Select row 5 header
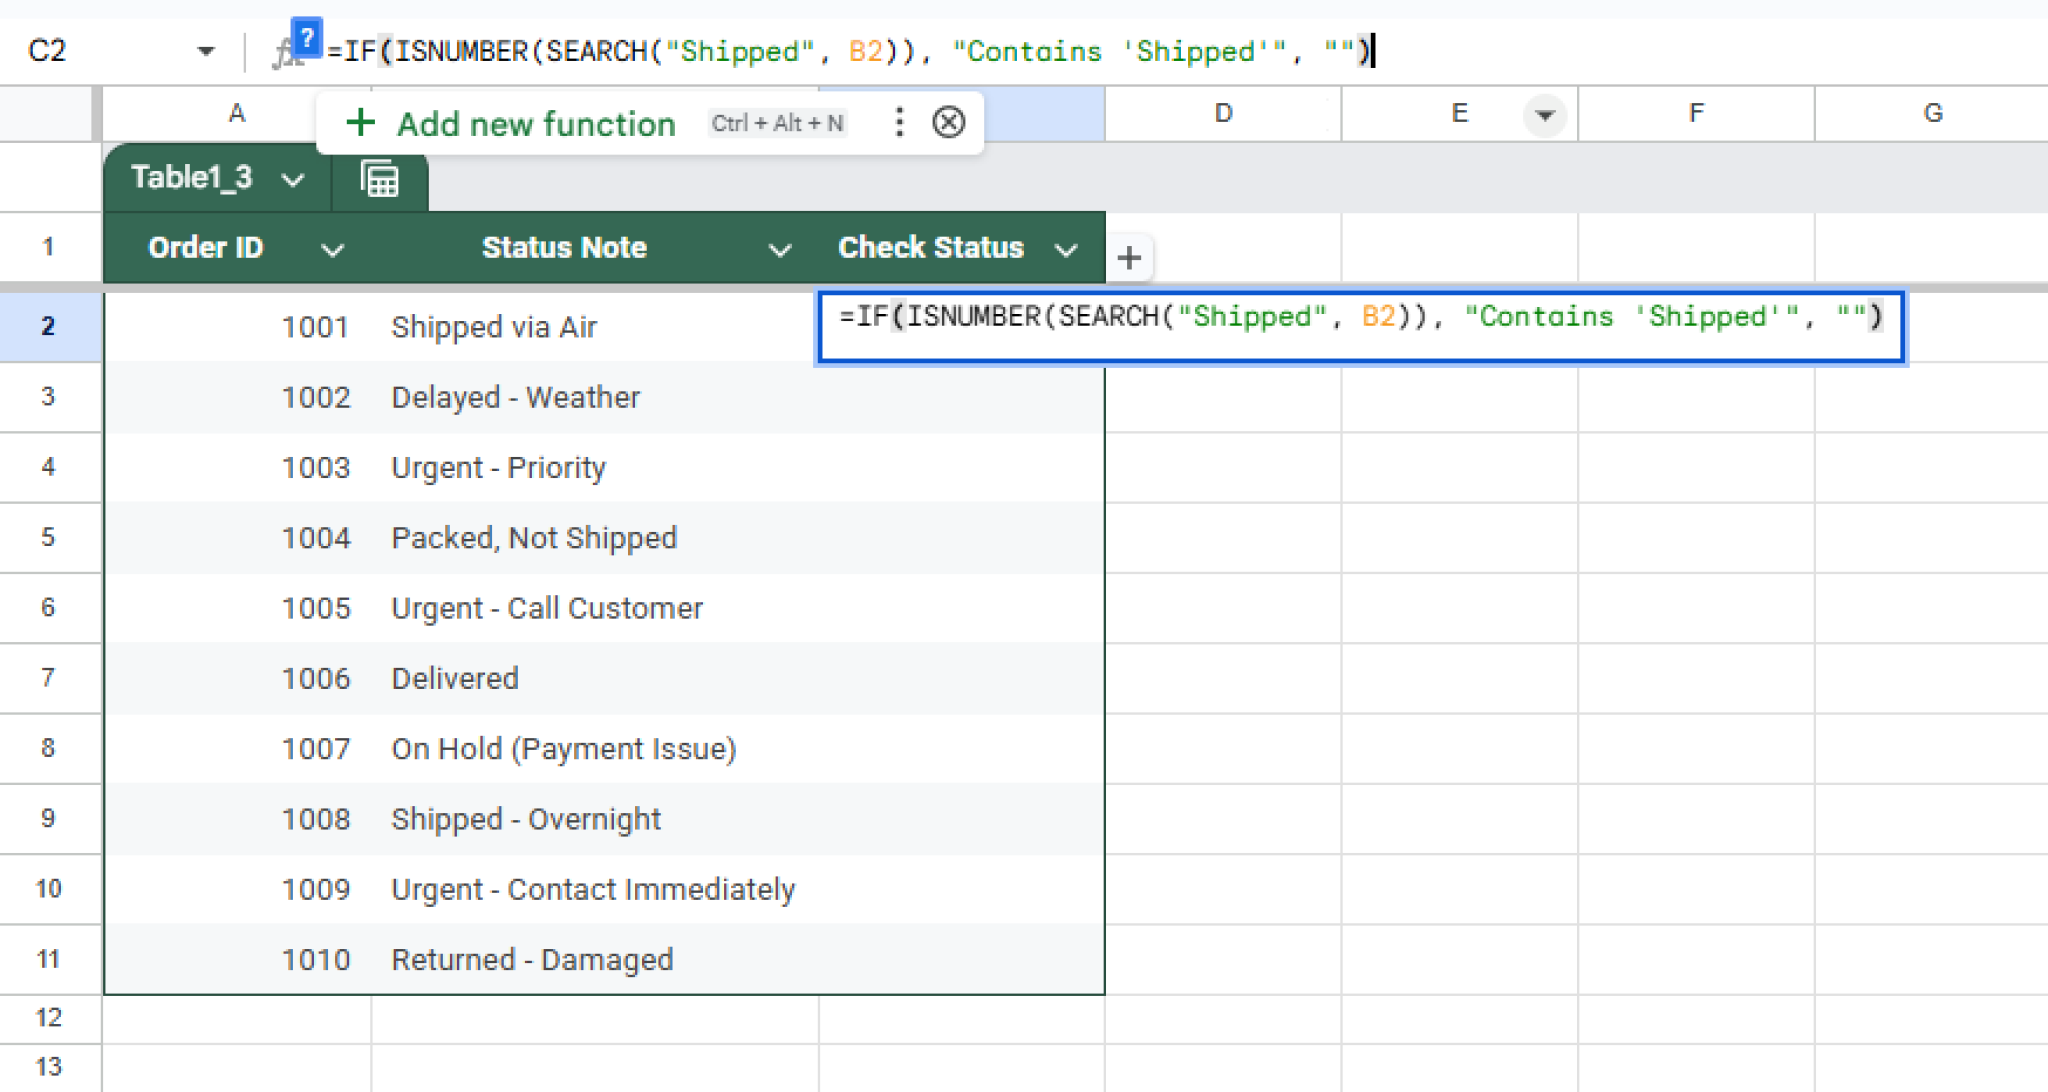The width and height of the screenshot is (2048, 1092). pyautogui.click(x=48, y=537)
